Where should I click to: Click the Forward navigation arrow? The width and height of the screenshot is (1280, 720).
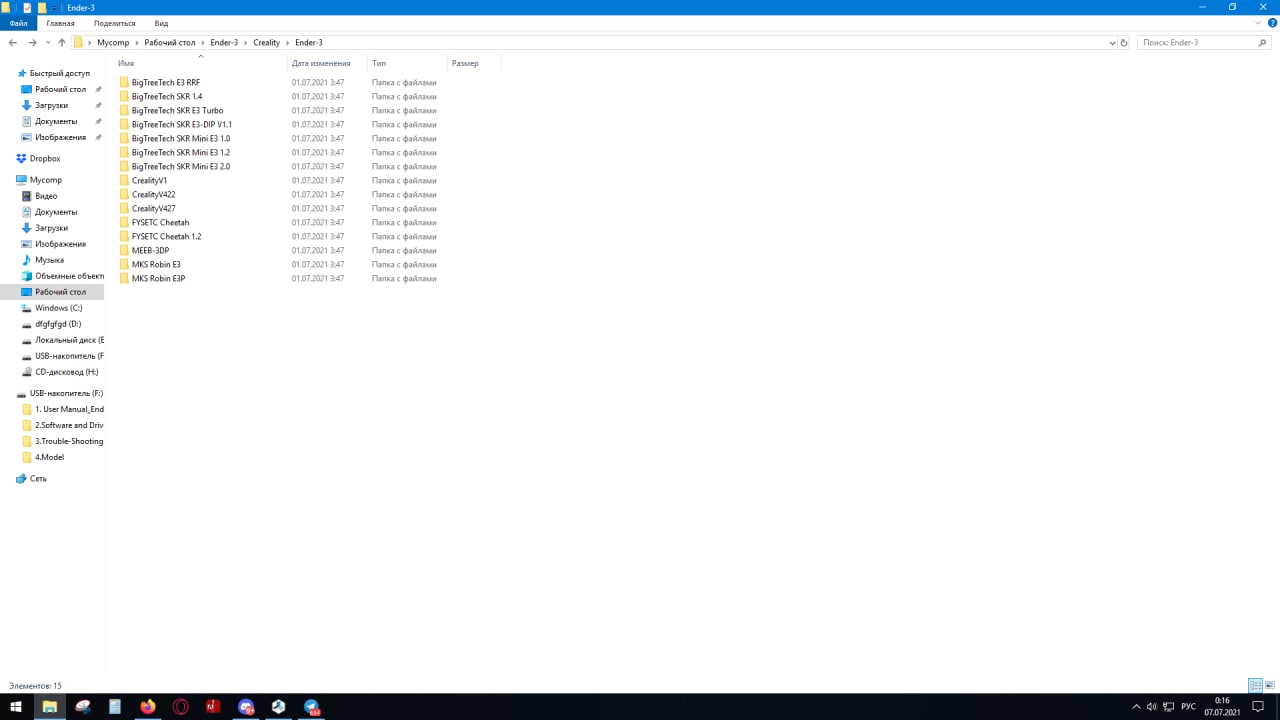point(32,43)
